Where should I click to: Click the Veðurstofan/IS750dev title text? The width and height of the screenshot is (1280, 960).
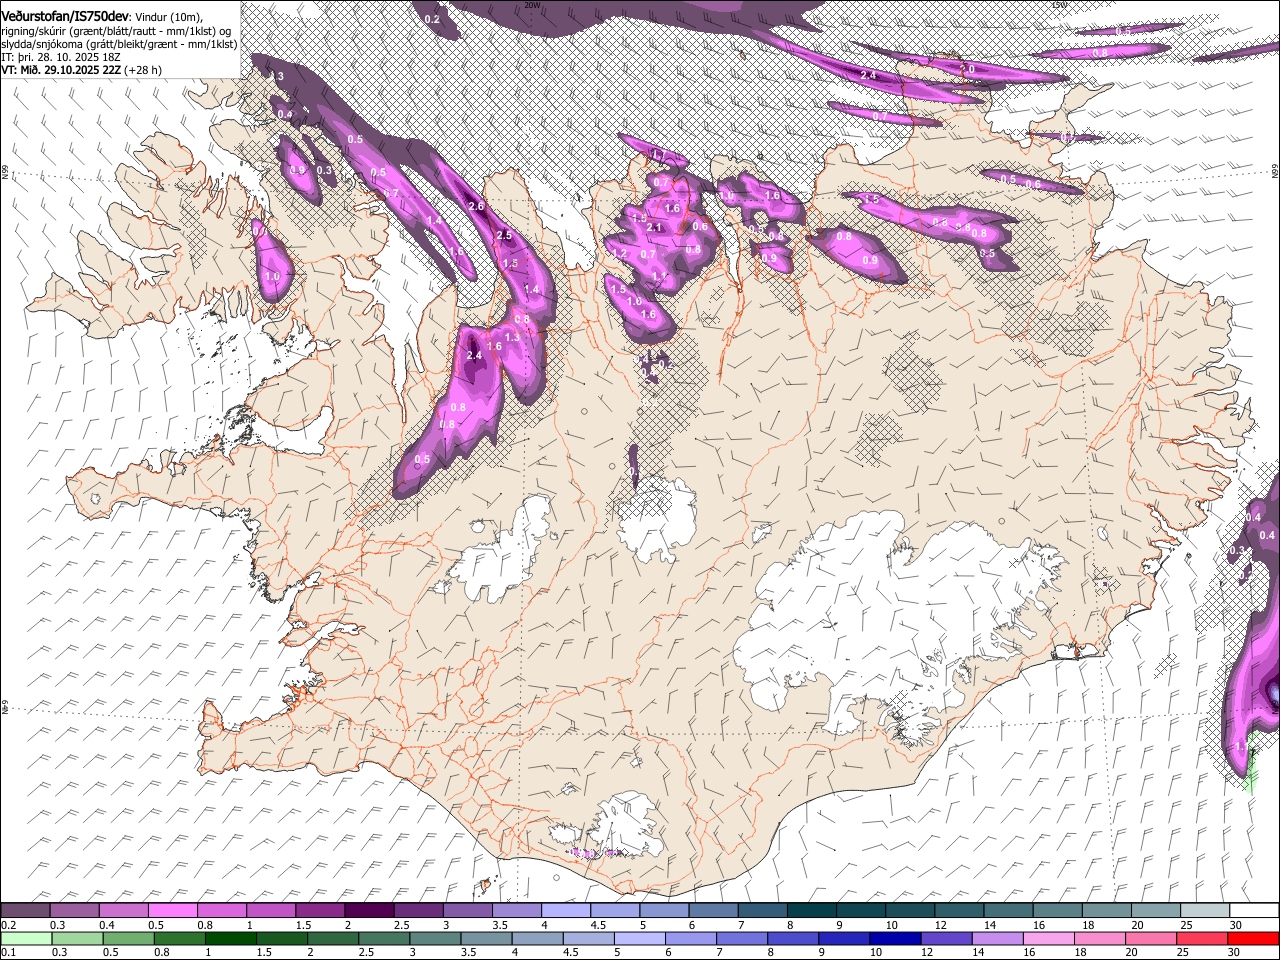point(66,16)
